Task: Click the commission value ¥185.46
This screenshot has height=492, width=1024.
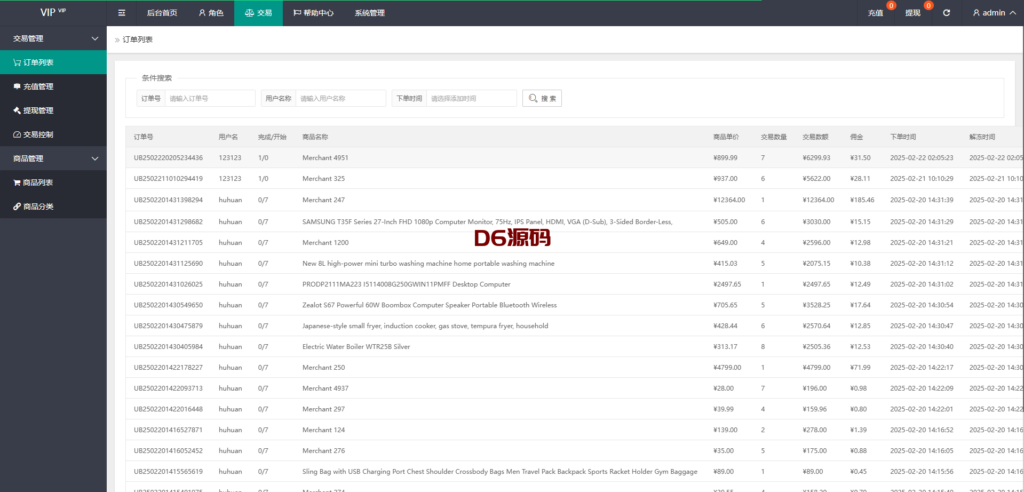Action: coord(862,200)
